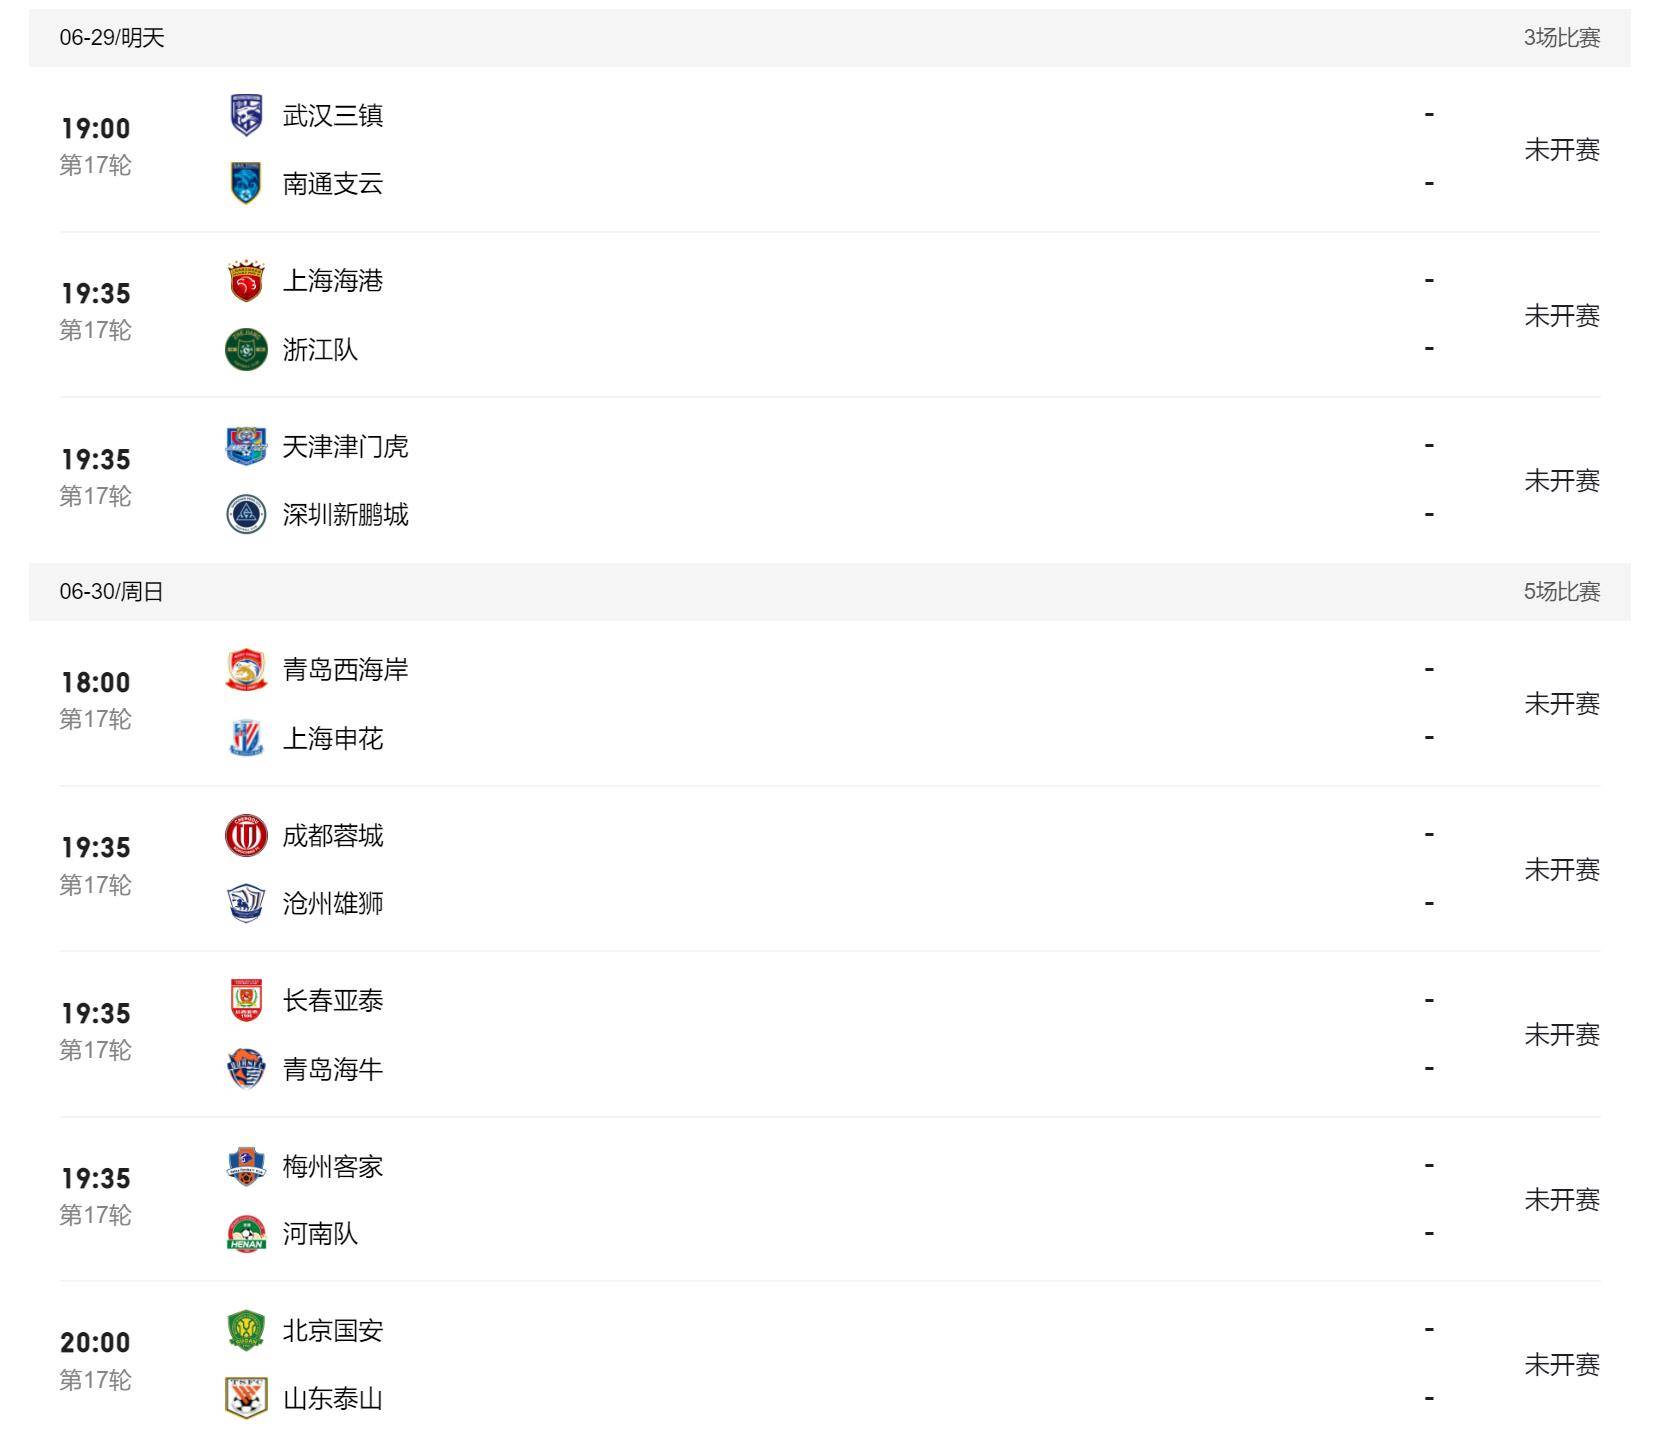Open the 18:00 Qingdao West Coast (青岛西海岸) match row

[830, 704]
